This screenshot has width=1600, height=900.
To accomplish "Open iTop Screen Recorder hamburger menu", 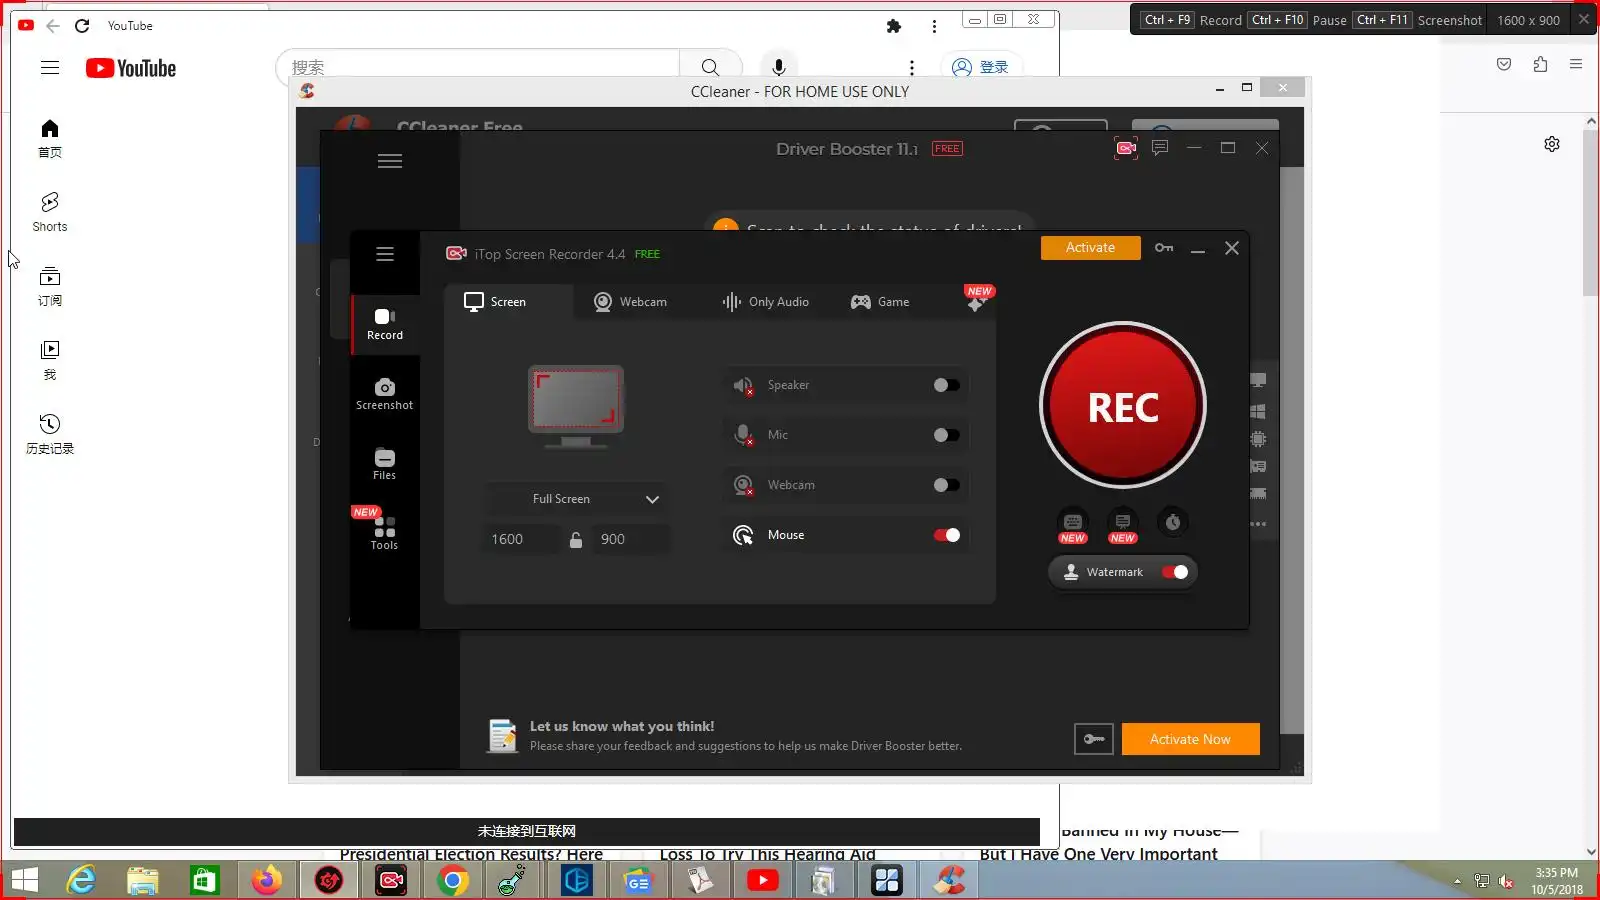I will 385,254.
